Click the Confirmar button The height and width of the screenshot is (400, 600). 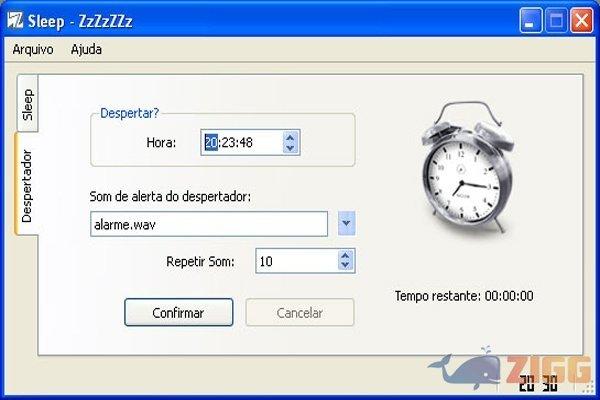click(x=179, y=312)
